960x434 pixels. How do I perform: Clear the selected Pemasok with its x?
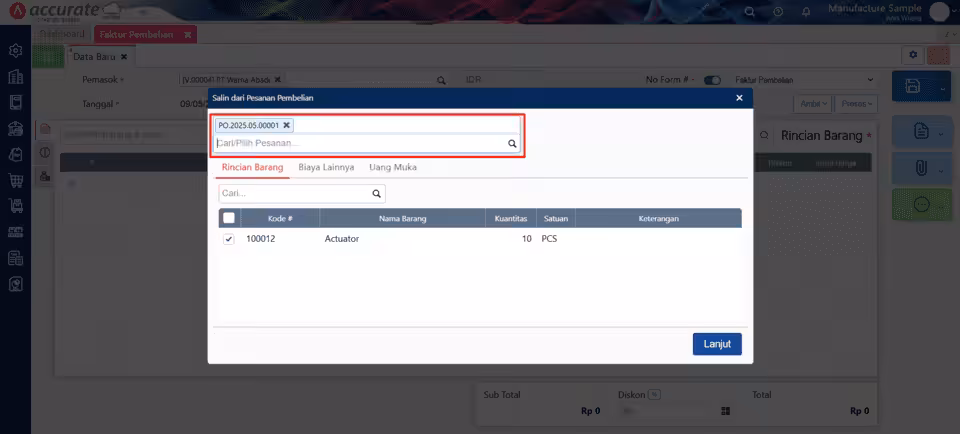(x=277, y=80)
